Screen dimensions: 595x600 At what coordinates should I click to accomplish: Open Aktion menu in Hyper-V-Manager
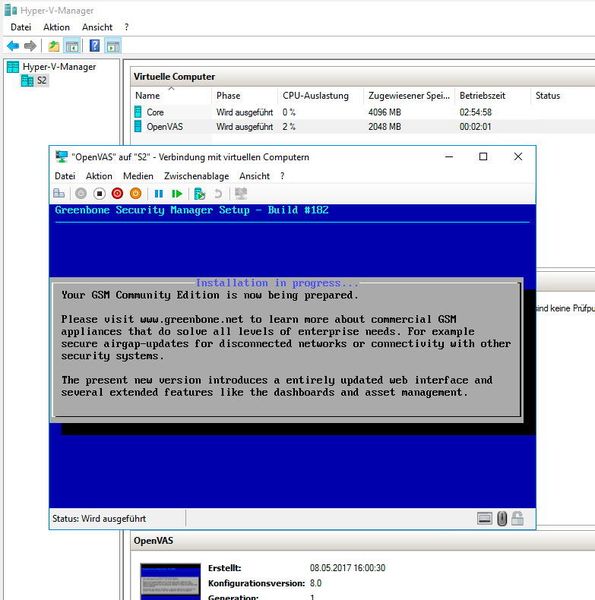coord(56,27)
